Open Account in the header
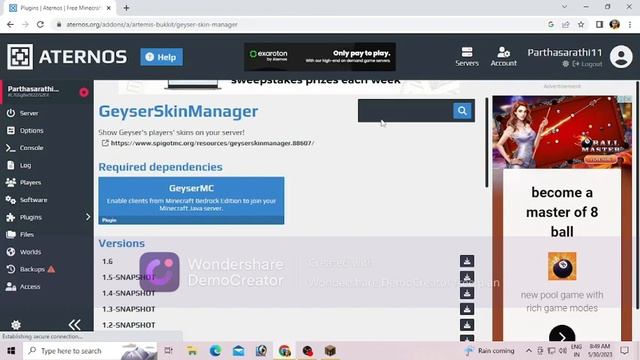 (x=503, y=57)
